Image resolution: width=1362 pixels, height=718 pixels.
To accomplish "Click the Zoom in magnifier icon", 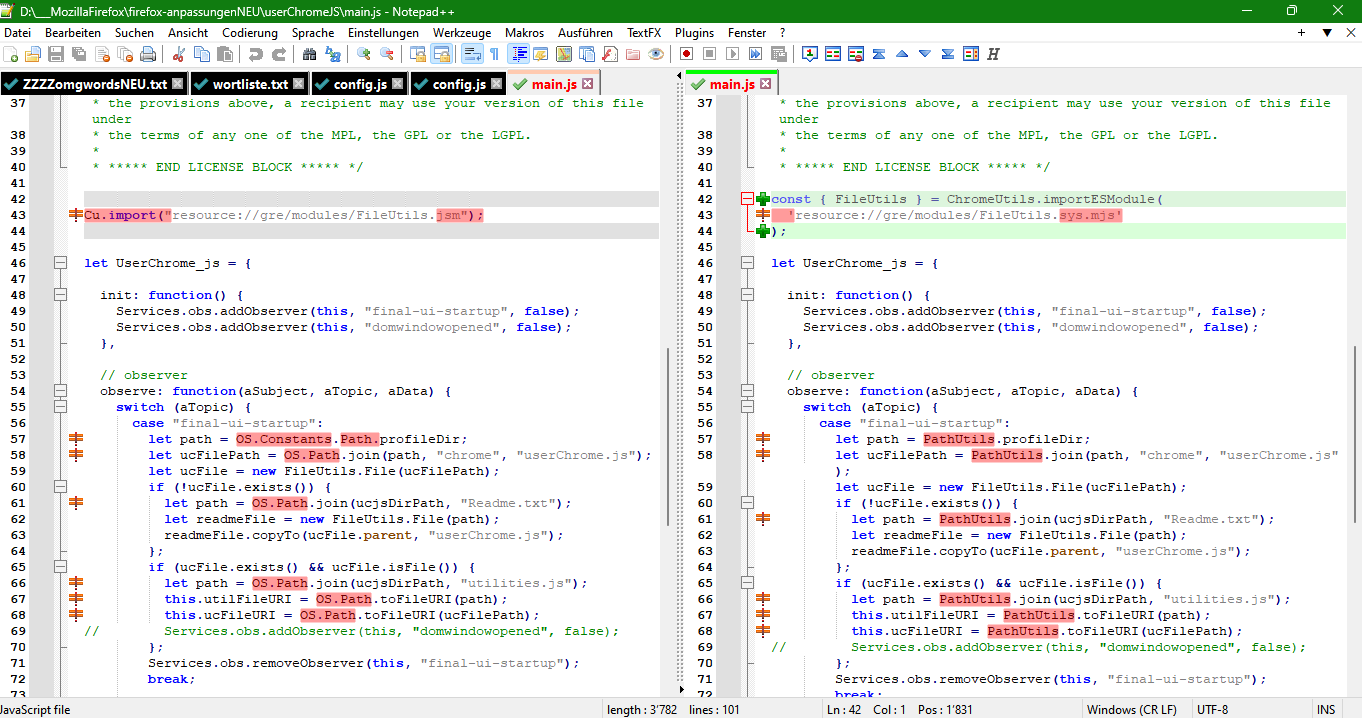I will pos(363,54).
